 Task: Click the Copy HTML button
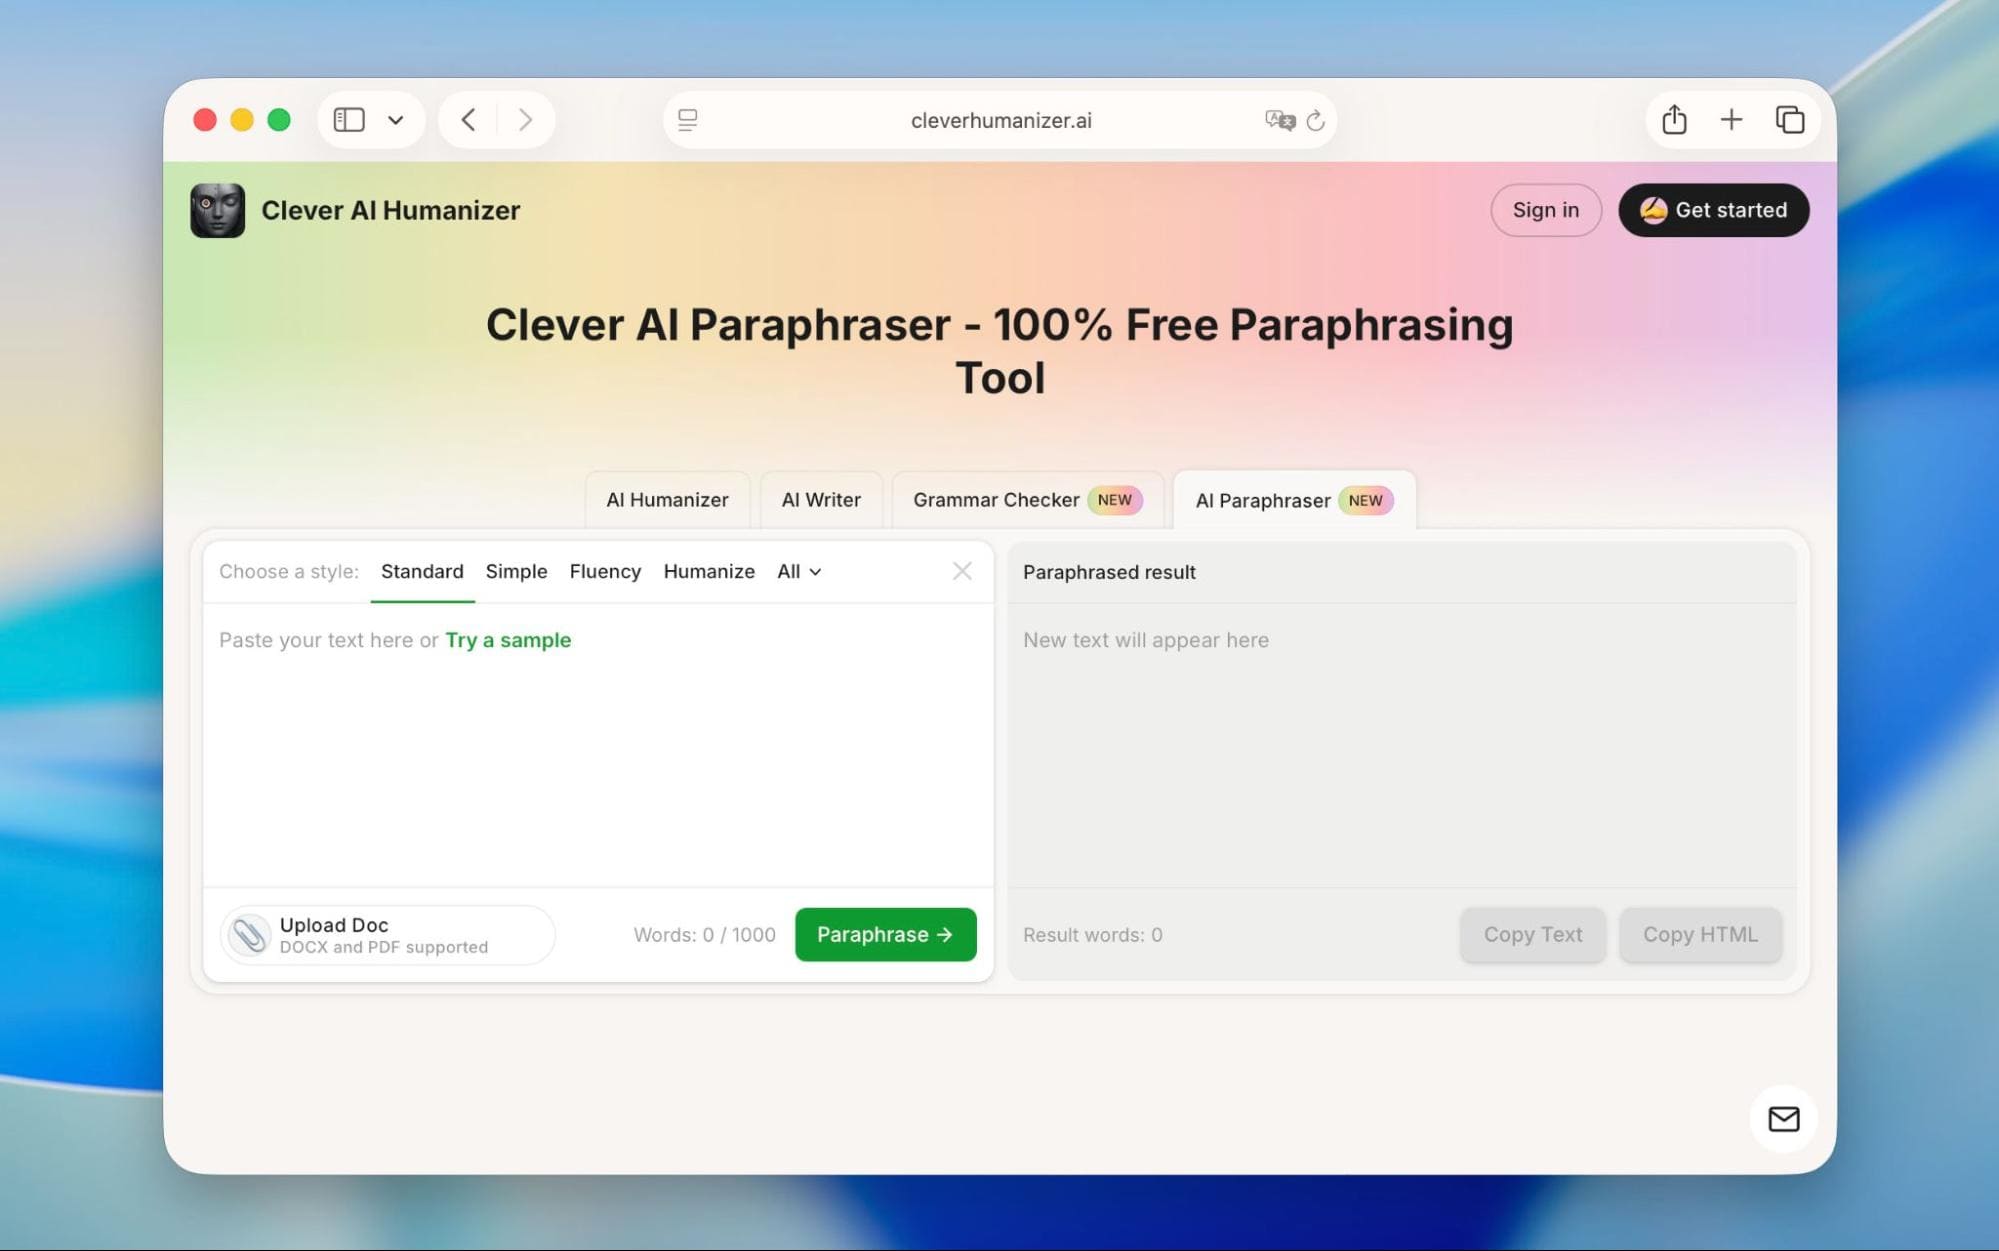[x=1700, y=935]
